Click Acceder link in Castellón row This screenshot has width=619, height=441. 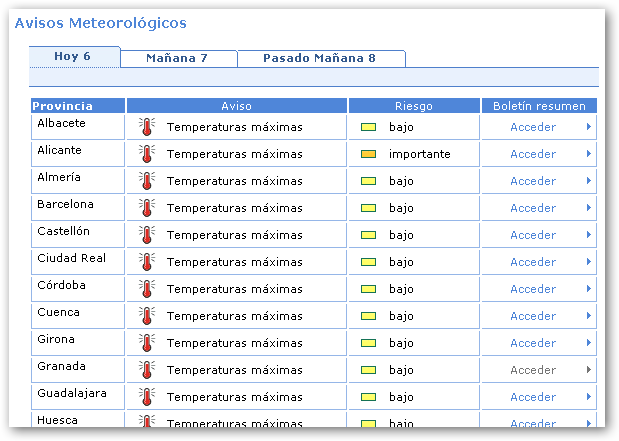point(533,235)
